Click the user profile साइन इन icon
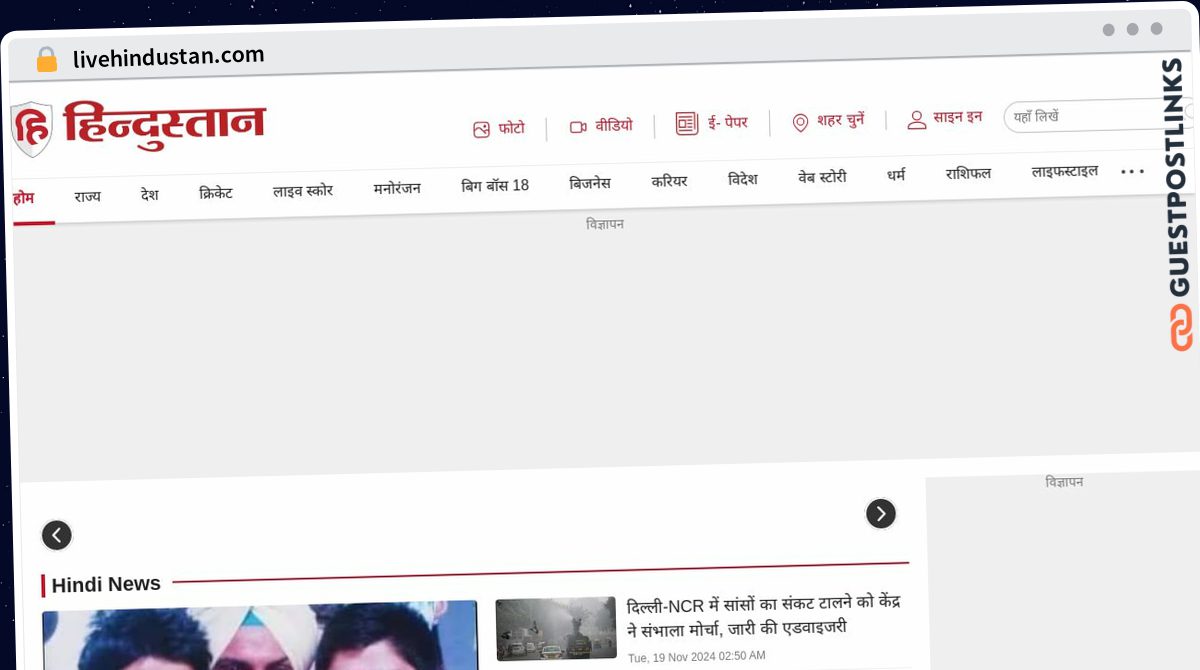Screen dimensions: 1200x670 pos(917,120)
